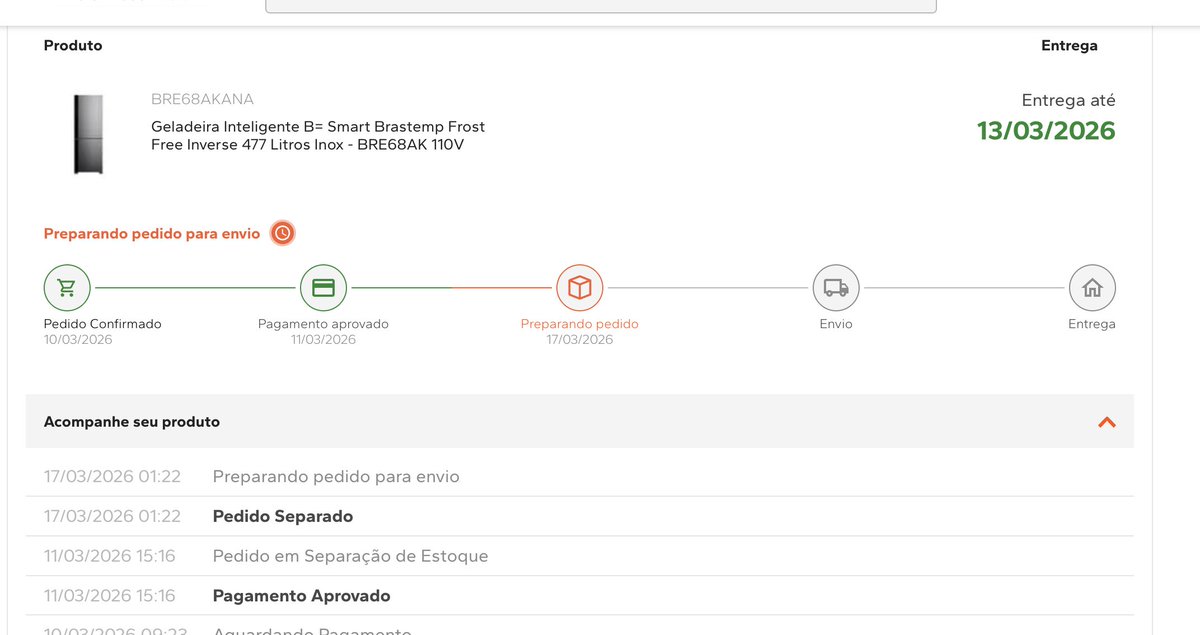Click the 11/03/2026 date under Pagamento aprovado
This screenshot has height=635, width=1200.
[323, 340]
